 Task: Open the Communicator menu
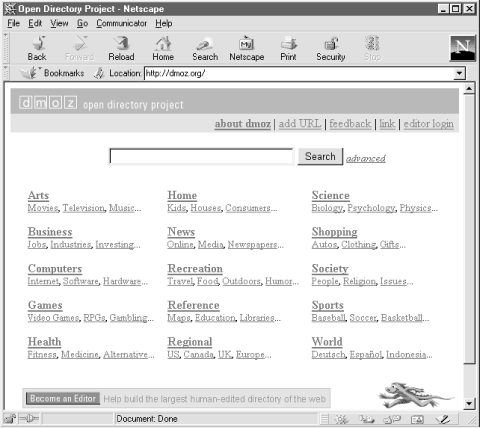[x=122, y=23]
